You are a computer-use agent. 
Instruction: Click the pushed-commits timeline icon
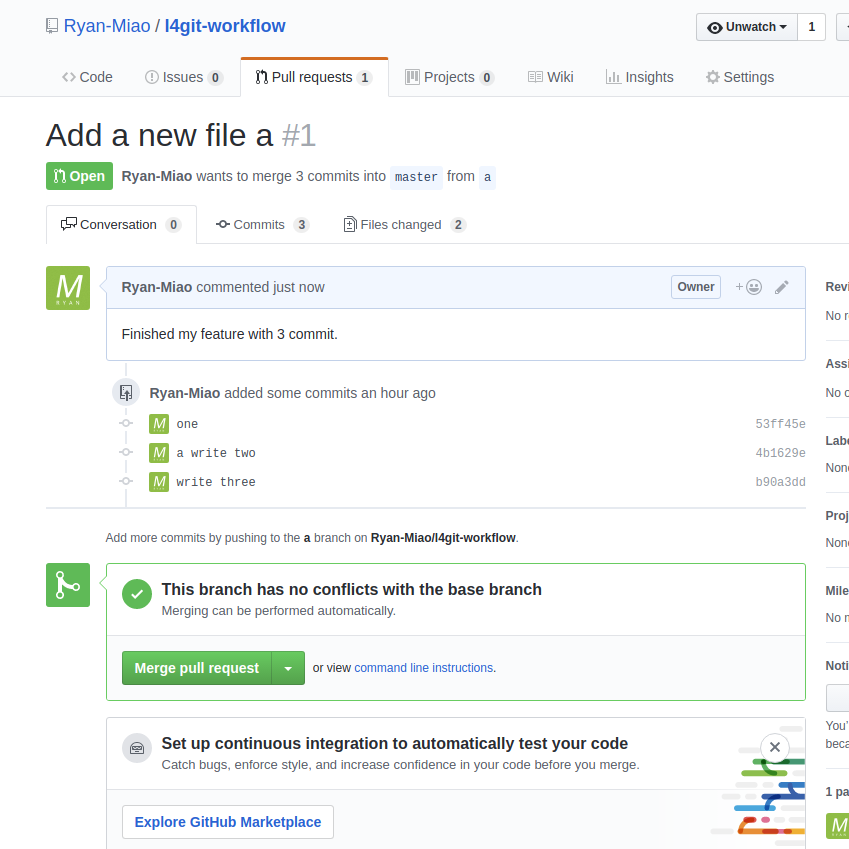(126, 393)
